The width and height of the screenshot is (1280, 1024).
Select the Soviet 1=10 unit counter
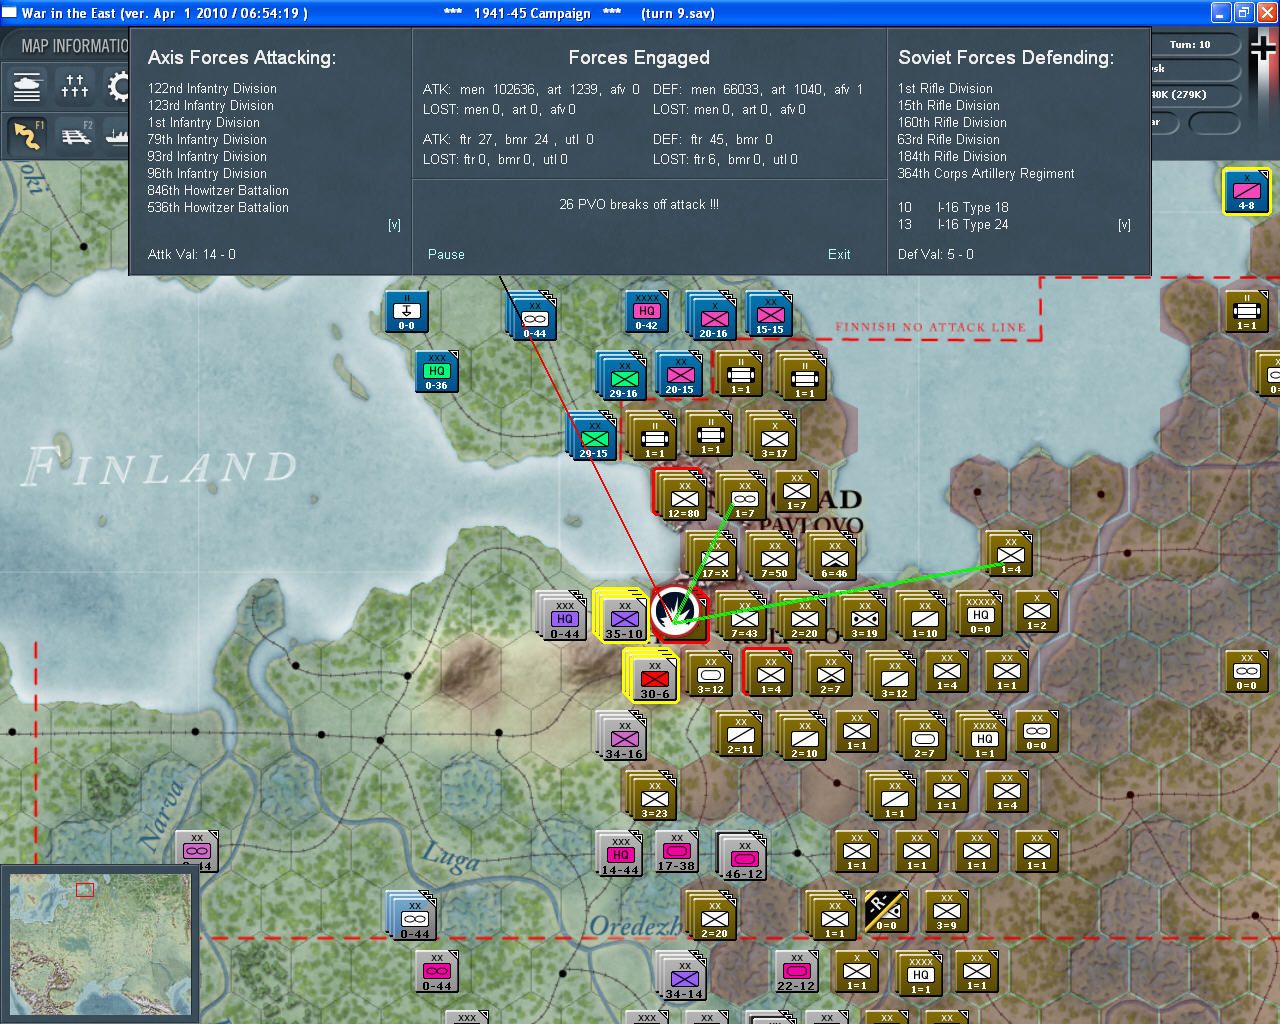923,618
